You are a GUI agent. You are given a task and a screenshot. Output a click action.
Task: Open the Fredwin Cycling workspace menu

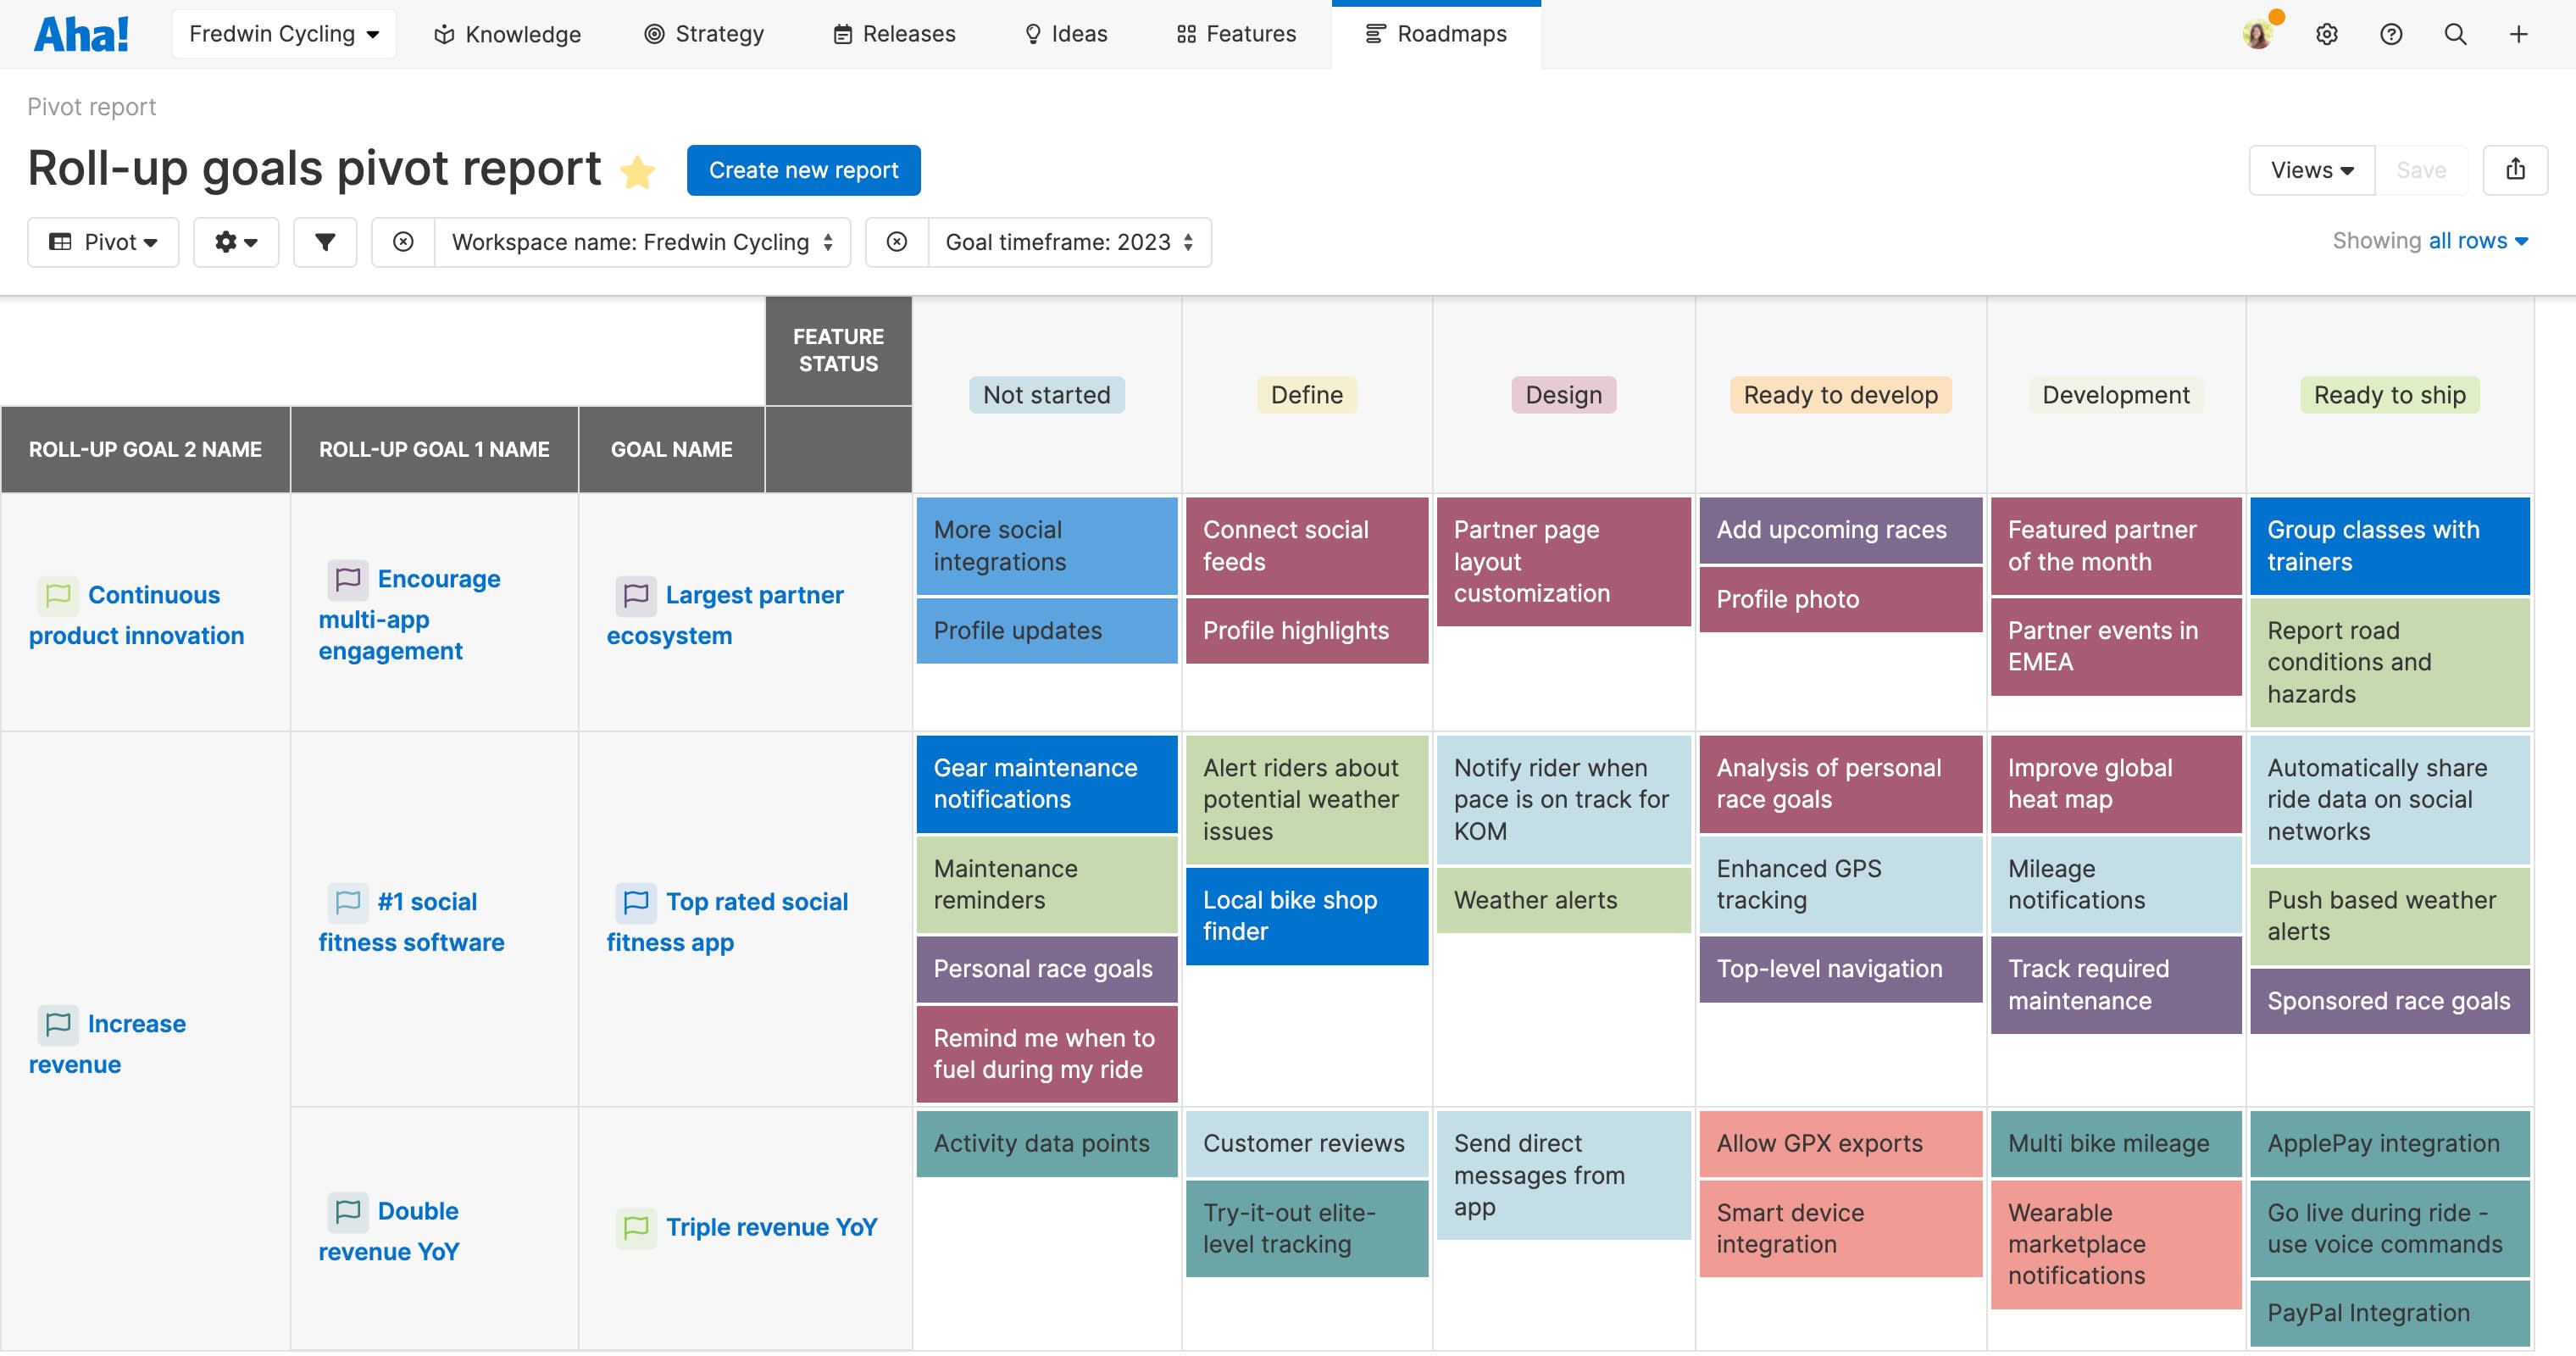coord(283,33)
